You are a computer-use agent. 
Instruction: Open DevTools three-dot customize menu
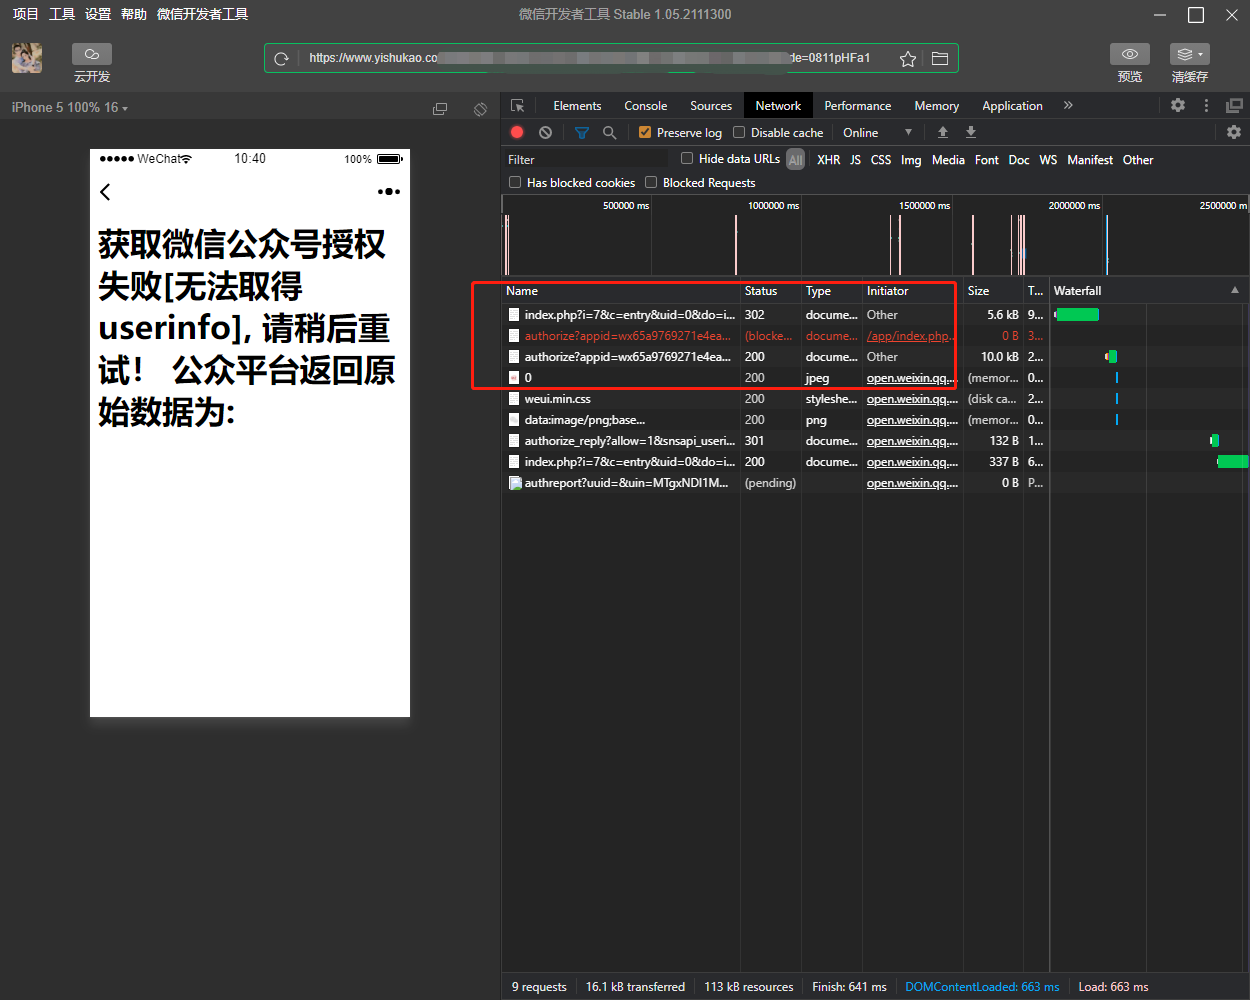(x=1206, y=105)
